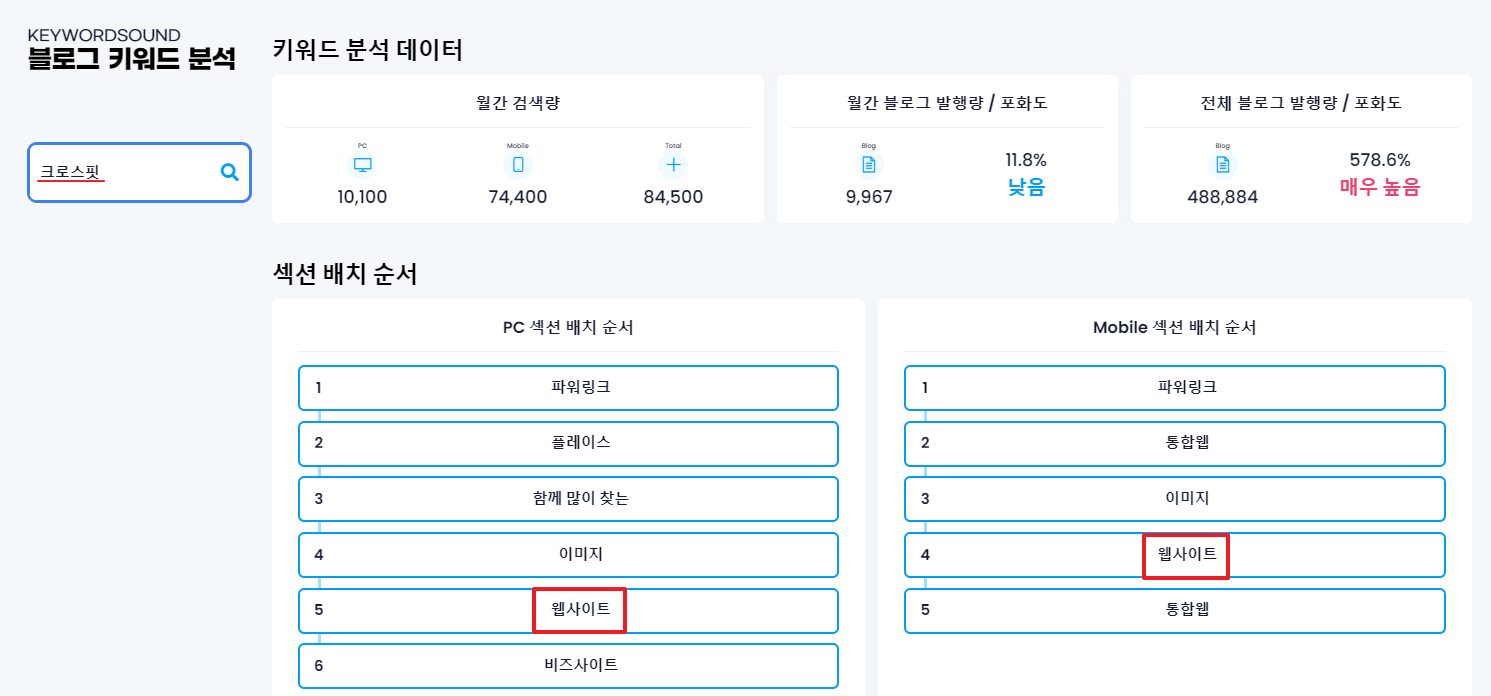Click 통합웹 at Mobile rank 2
This screenshot has height=696, width=1491.
click(x=1175, y=443)
